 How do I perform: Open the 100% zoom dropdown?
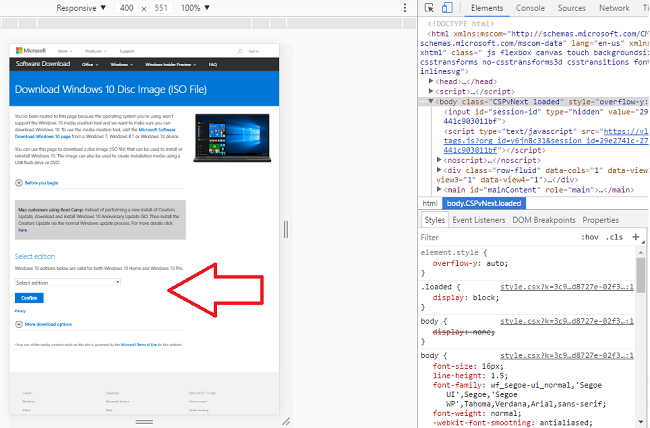[195, 8]
